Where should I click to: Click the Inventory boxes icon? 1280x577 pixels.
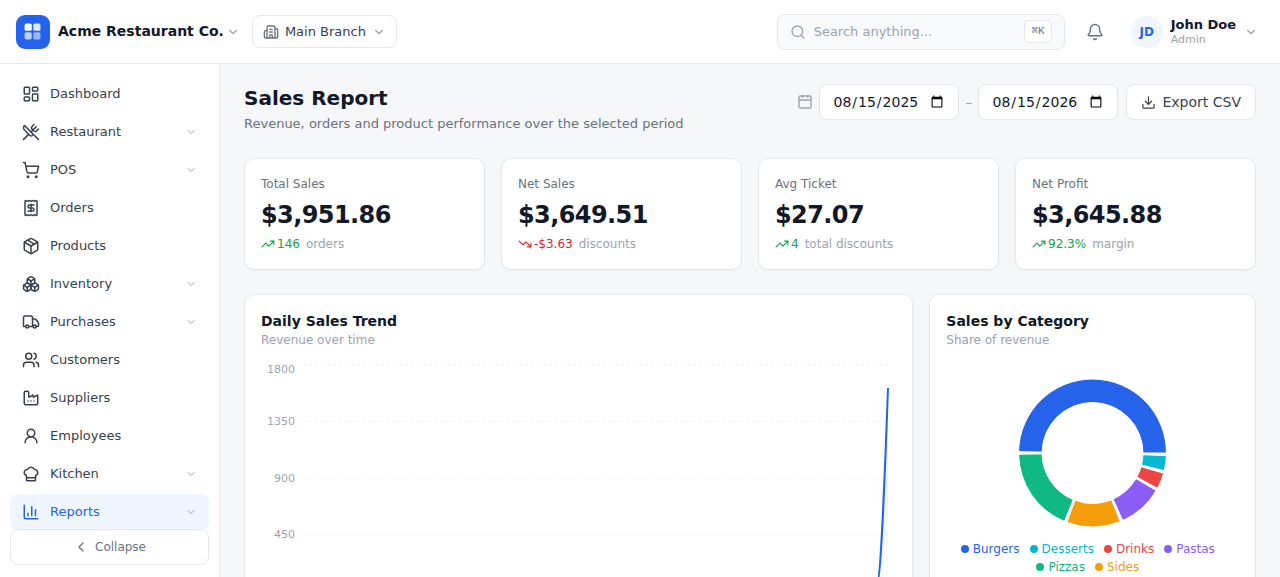point(31,284)
